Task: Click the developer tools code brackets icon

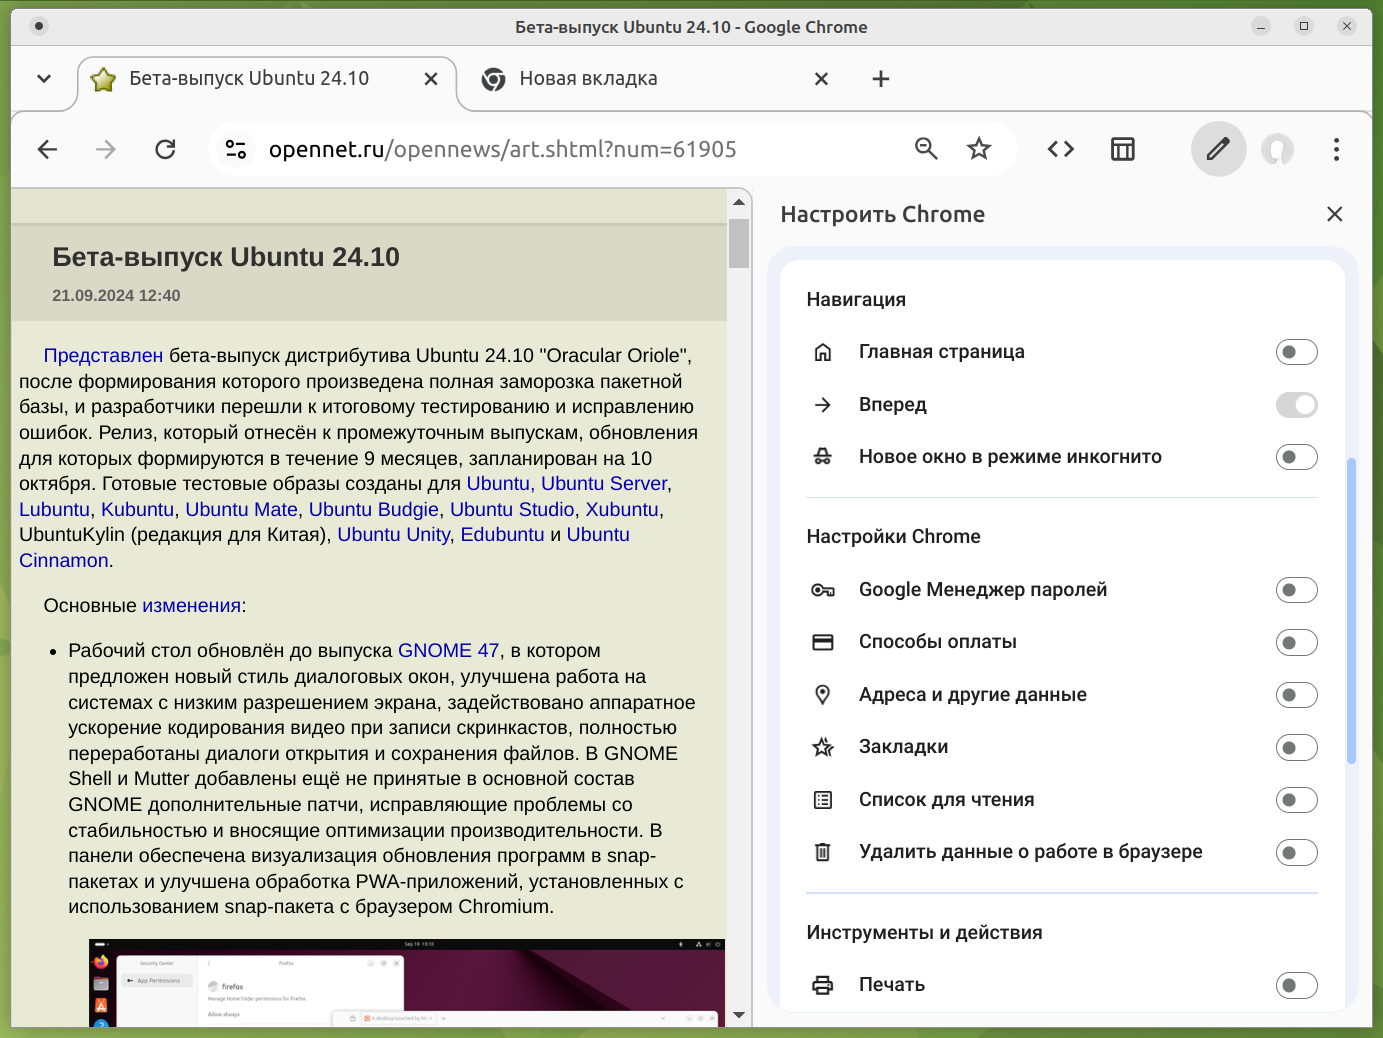Action: (x=1061, y=150)
